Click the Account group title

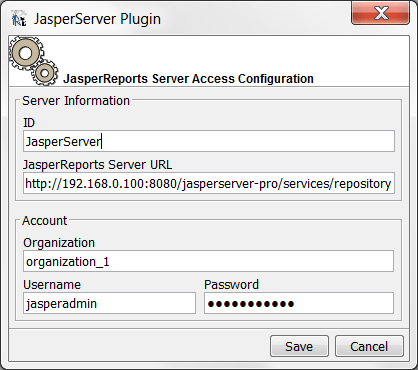tap(45, 221)
